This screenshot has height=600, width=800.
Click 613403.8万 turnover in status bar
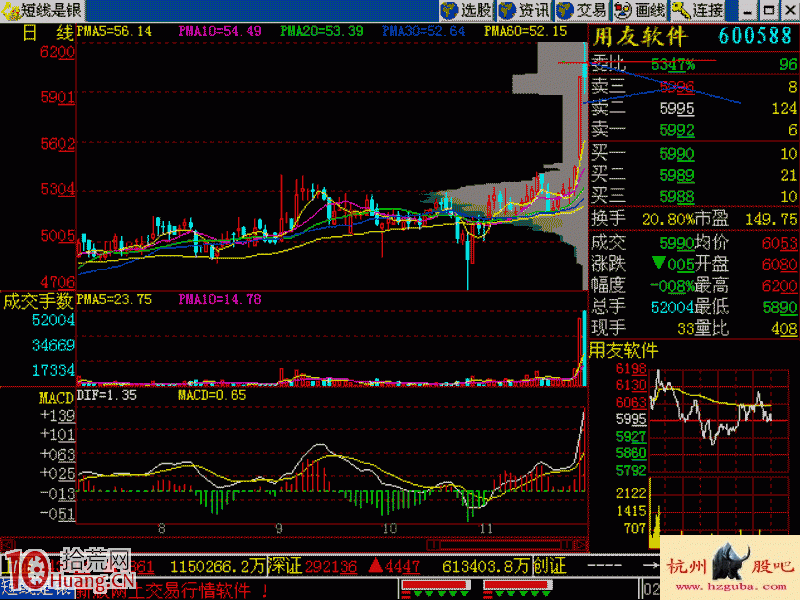click(x=486, y=566)
